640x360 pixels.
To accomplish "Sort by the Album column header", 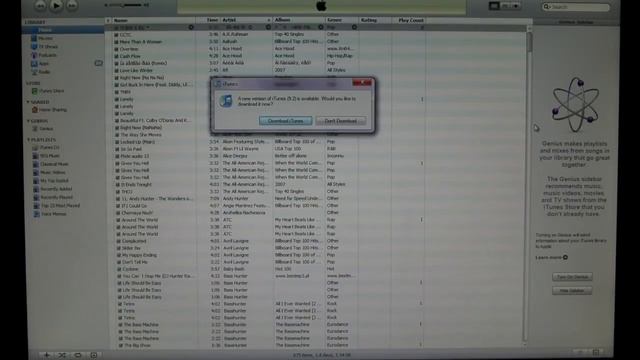I will 299,20.
